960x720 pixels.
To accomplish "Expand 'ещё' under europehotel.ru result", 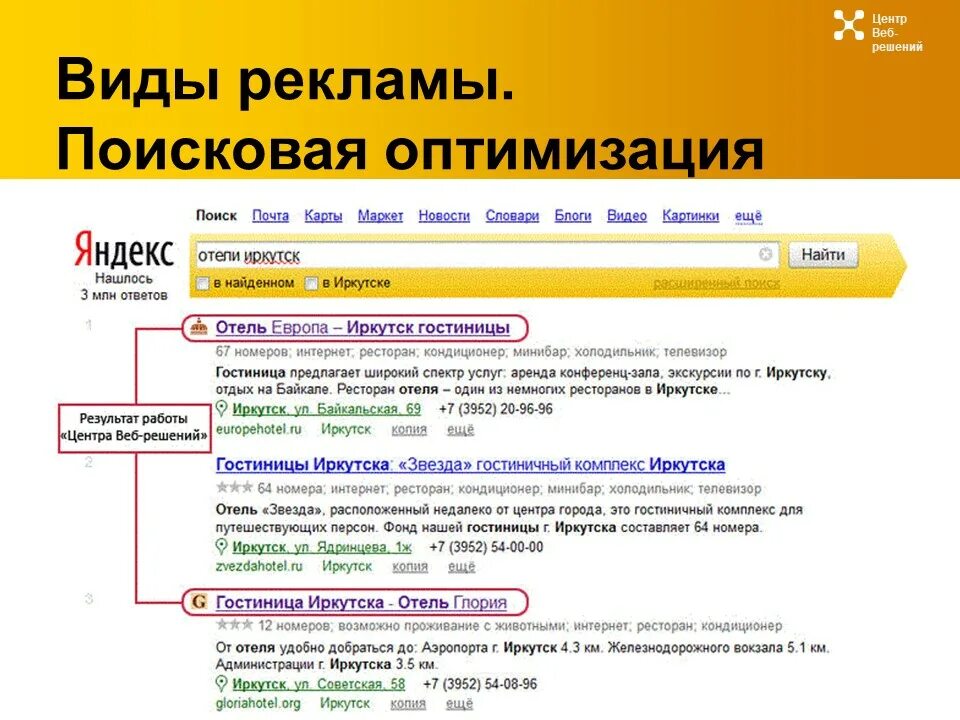I will 460,429.
